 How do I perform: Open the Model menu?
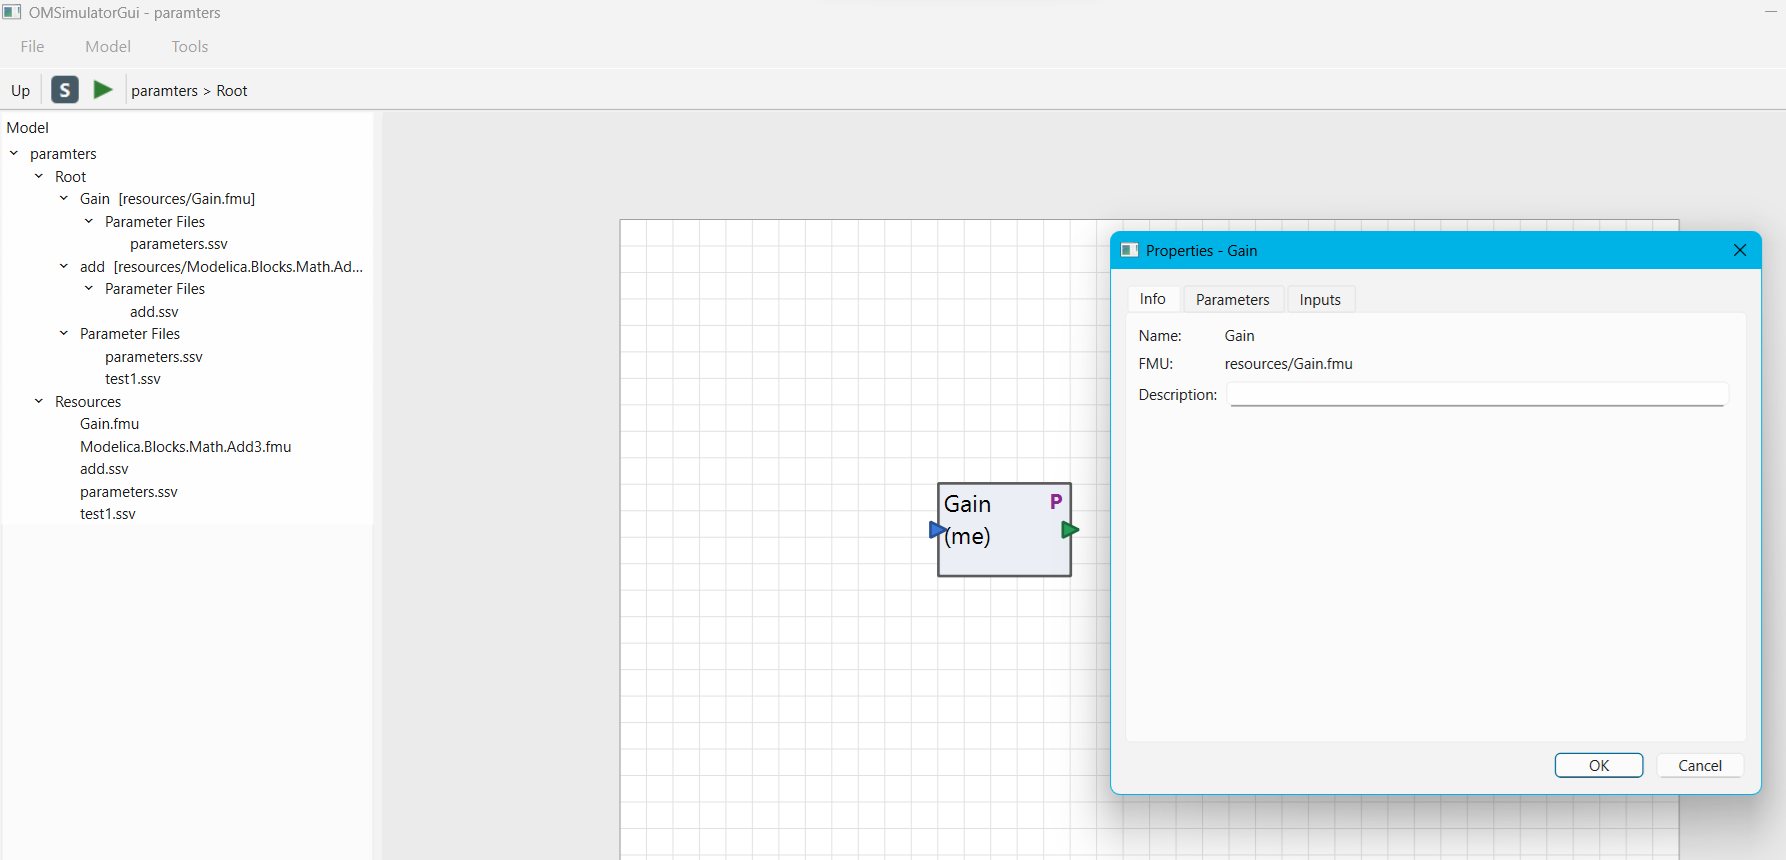click(108, 46)
